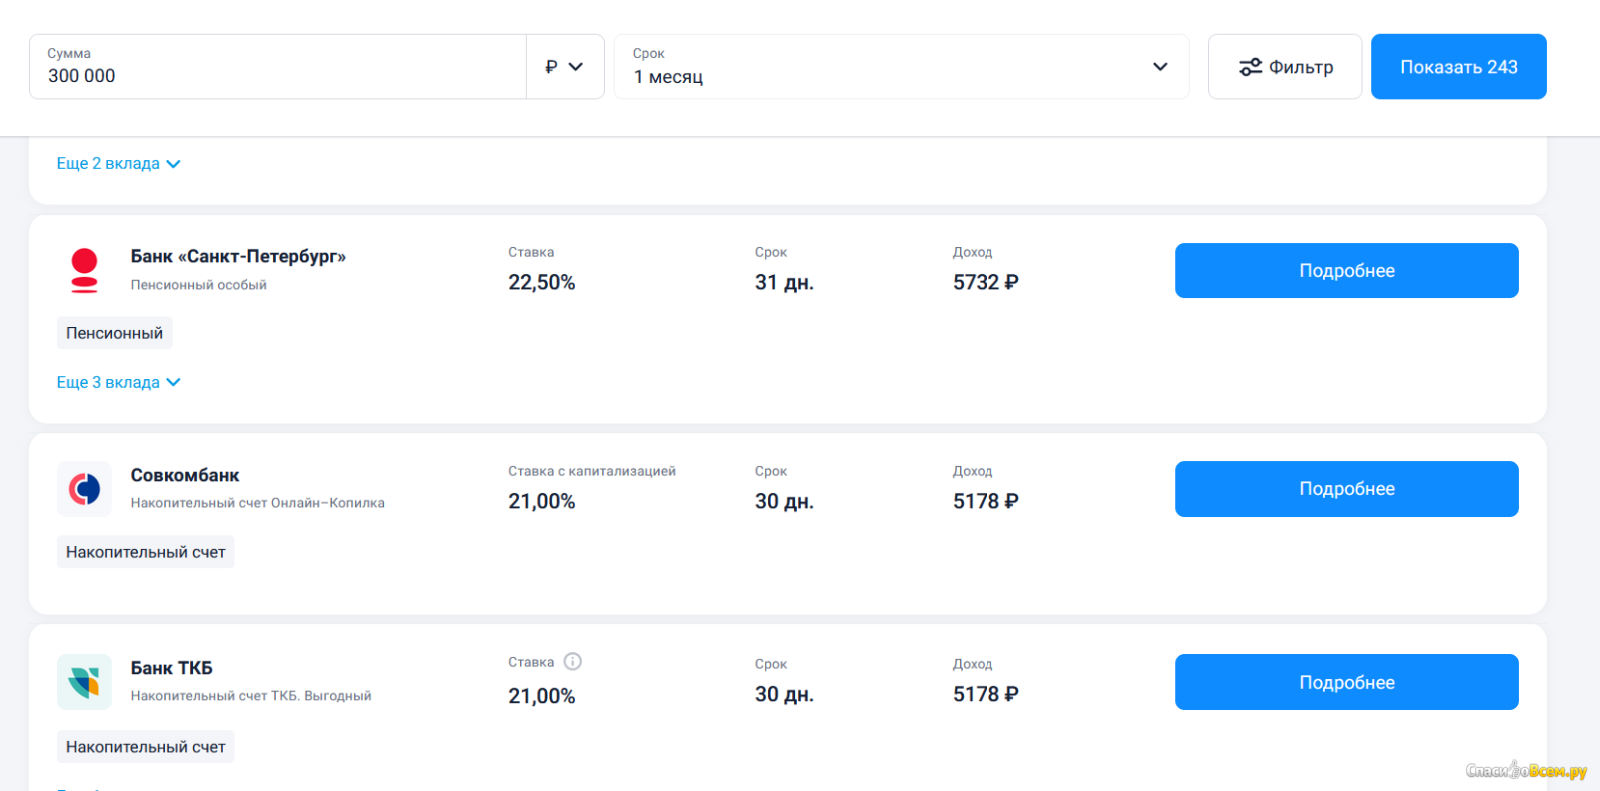Edit the Сумма field with 300 000
Viewport: 1600px width, 791px height.
click(278, 67)
